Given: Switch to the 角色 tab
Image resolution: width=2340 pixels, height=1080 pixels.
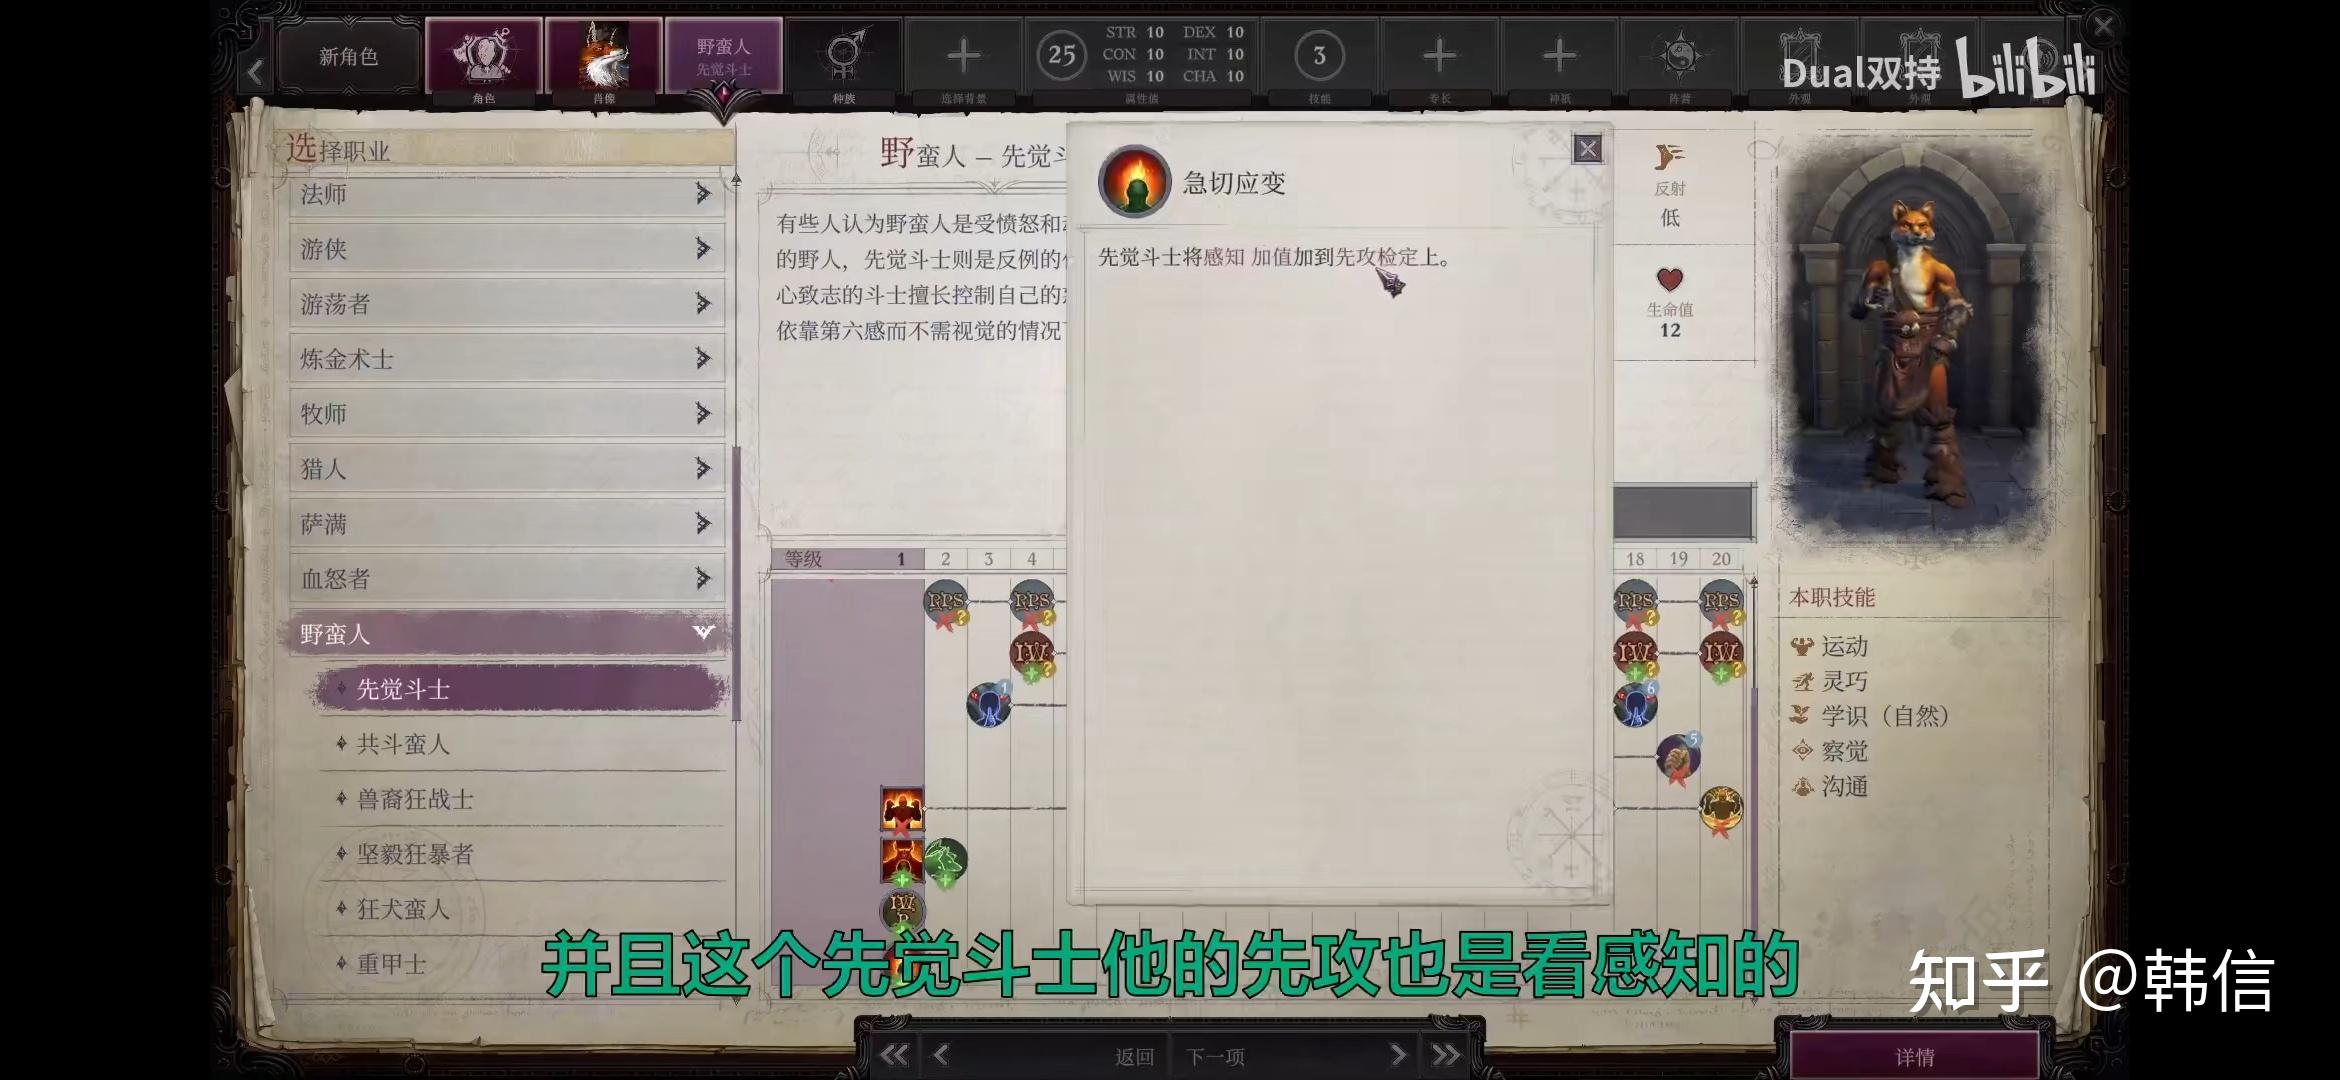Looking at the screenshot, I should coord(487,55).
